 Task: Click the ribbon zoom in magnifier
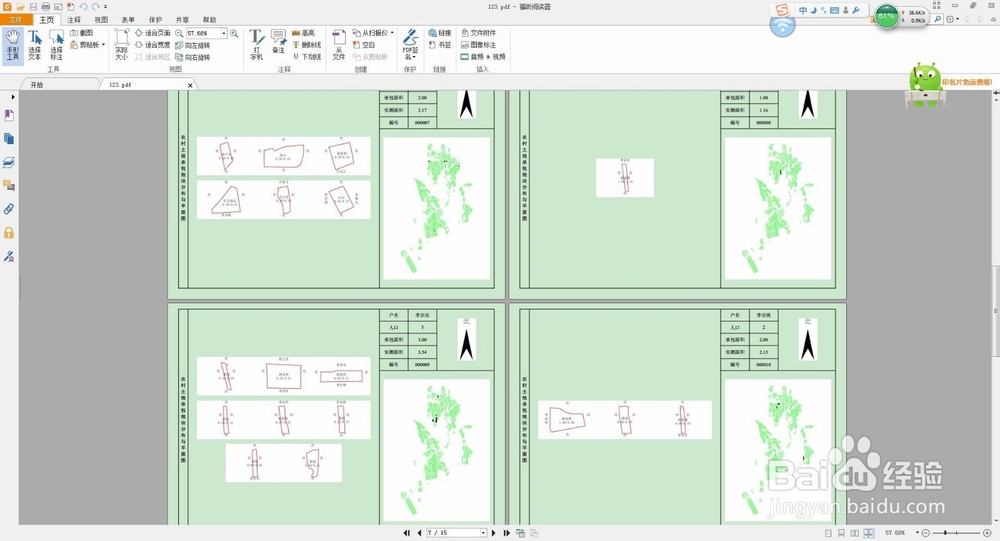click(234, 33)
